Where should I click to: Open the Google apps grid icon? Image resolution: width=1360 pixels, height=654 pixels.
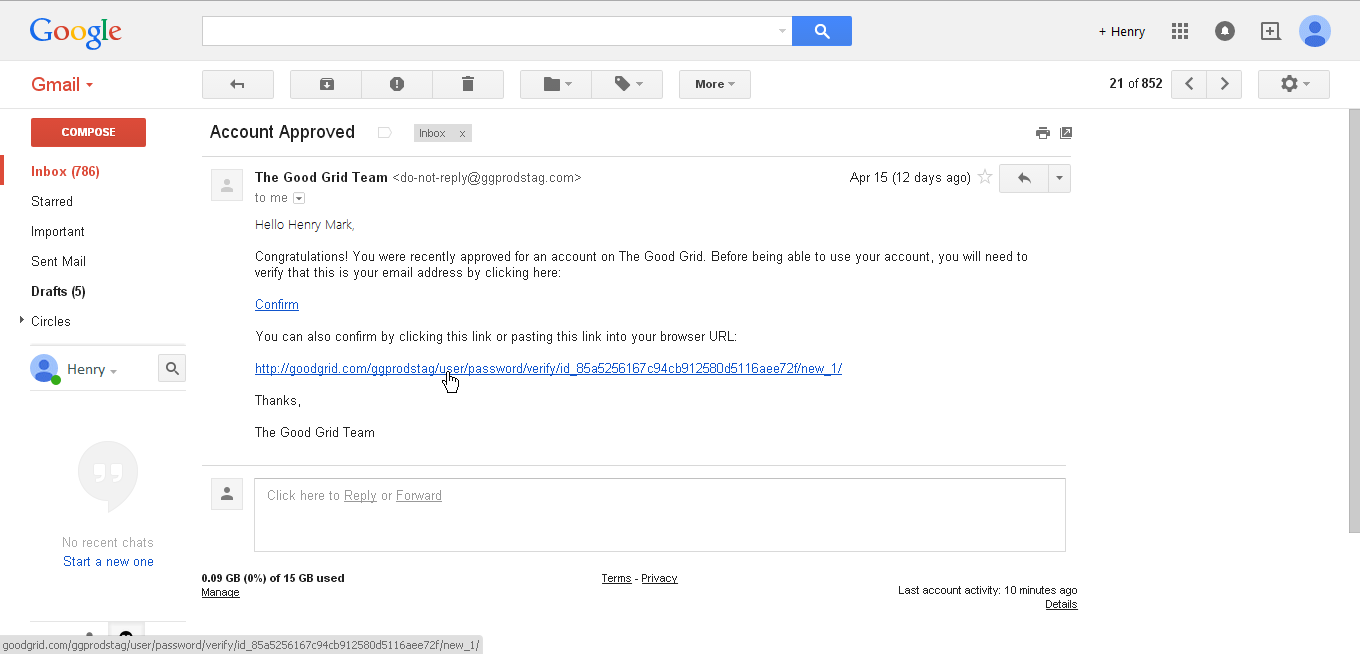tap(1180, 31)
